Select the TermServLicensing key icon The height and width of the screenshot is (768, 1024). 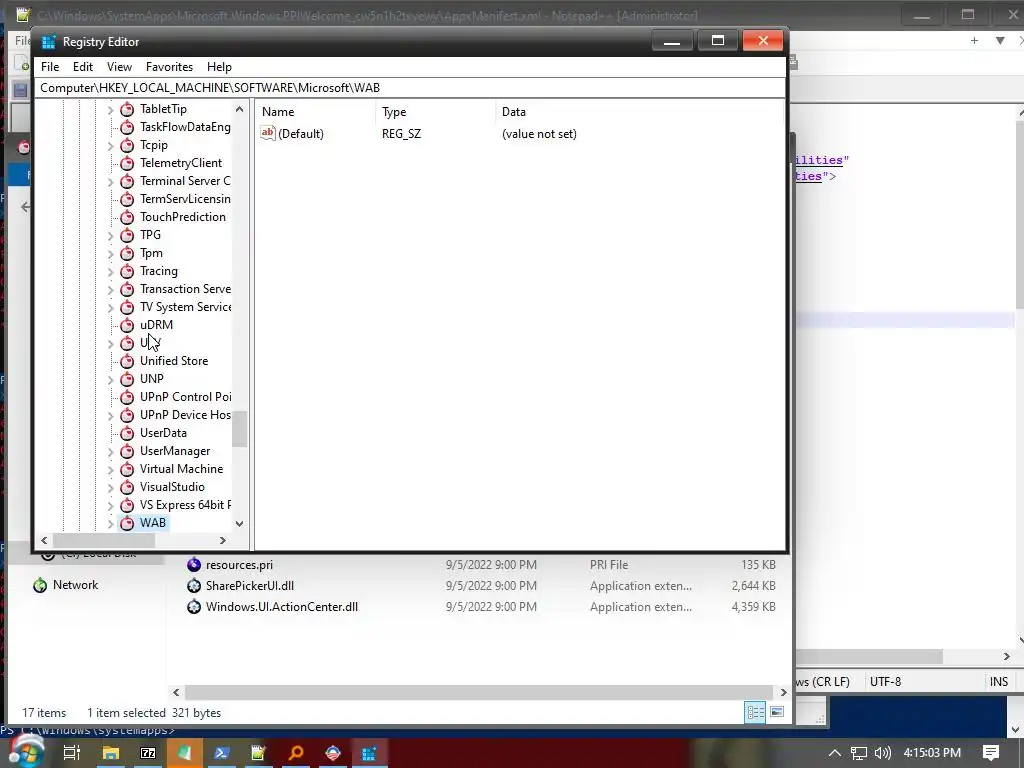127,199
